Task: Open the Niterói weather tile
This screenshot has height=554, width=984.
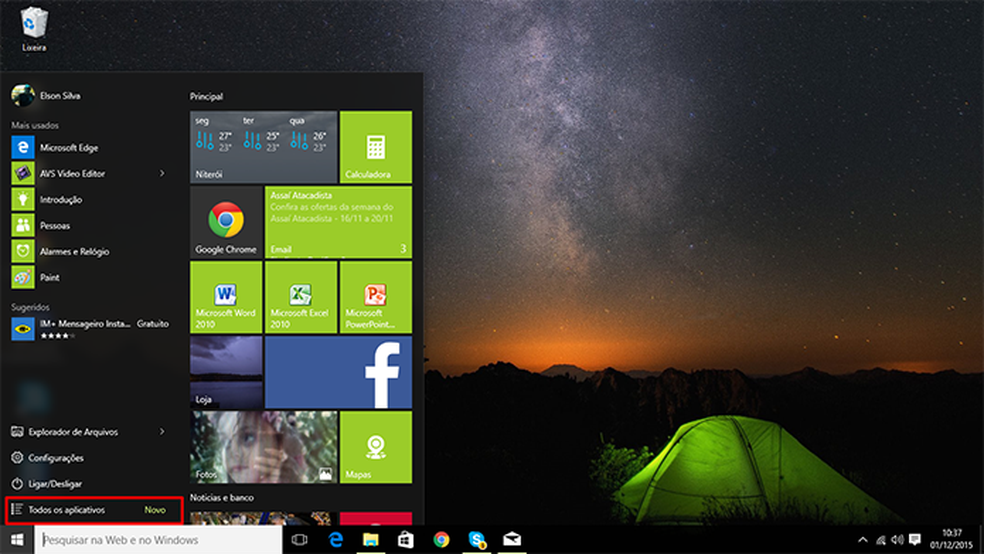Action: point(264,147)
